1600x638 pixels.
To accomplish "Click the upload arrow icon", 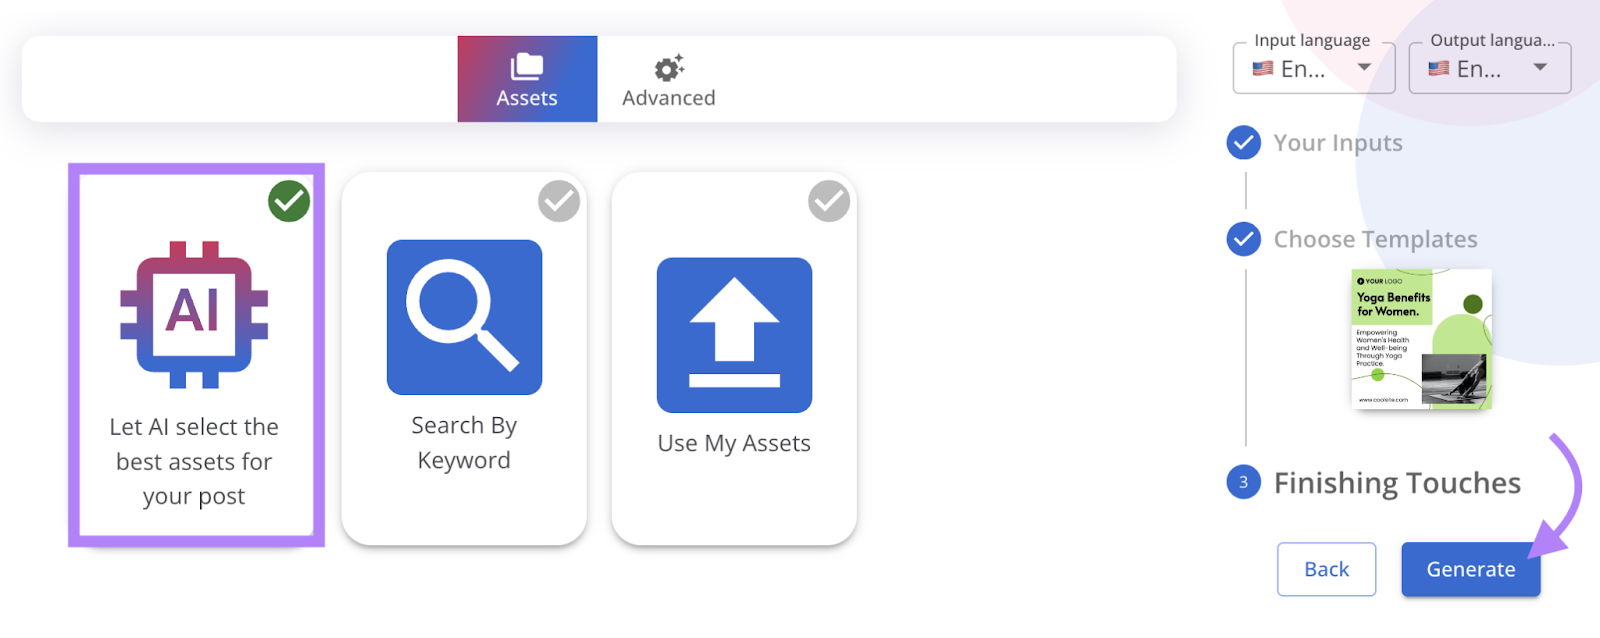I will [734, 335].
